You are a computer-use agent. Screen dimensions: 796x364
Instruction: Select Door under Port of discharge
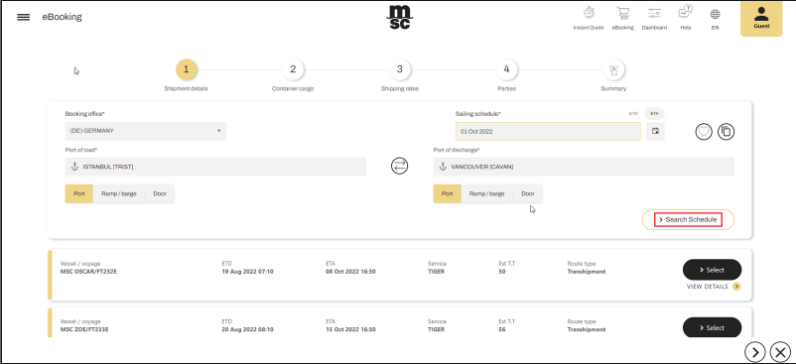point(528,193)
